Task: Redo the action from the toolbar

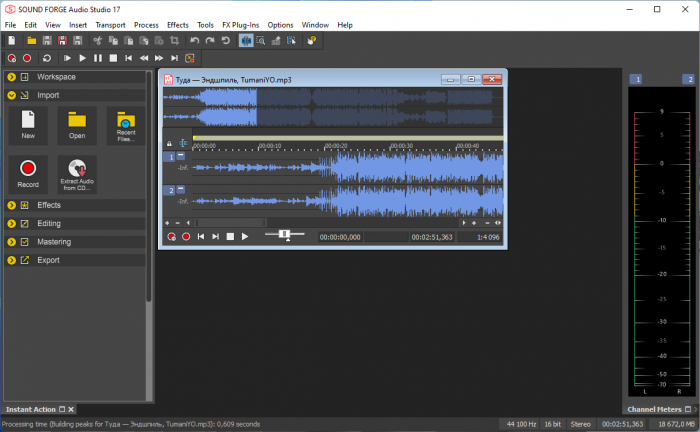Action: coord(210,41)
